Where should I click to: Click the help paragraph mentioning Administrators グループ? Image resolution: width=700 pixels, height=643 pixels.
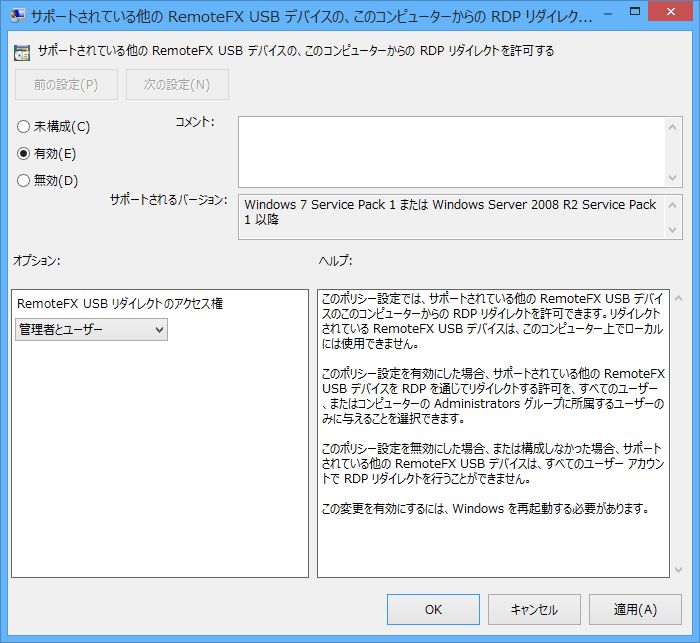(x=493, y=396)
